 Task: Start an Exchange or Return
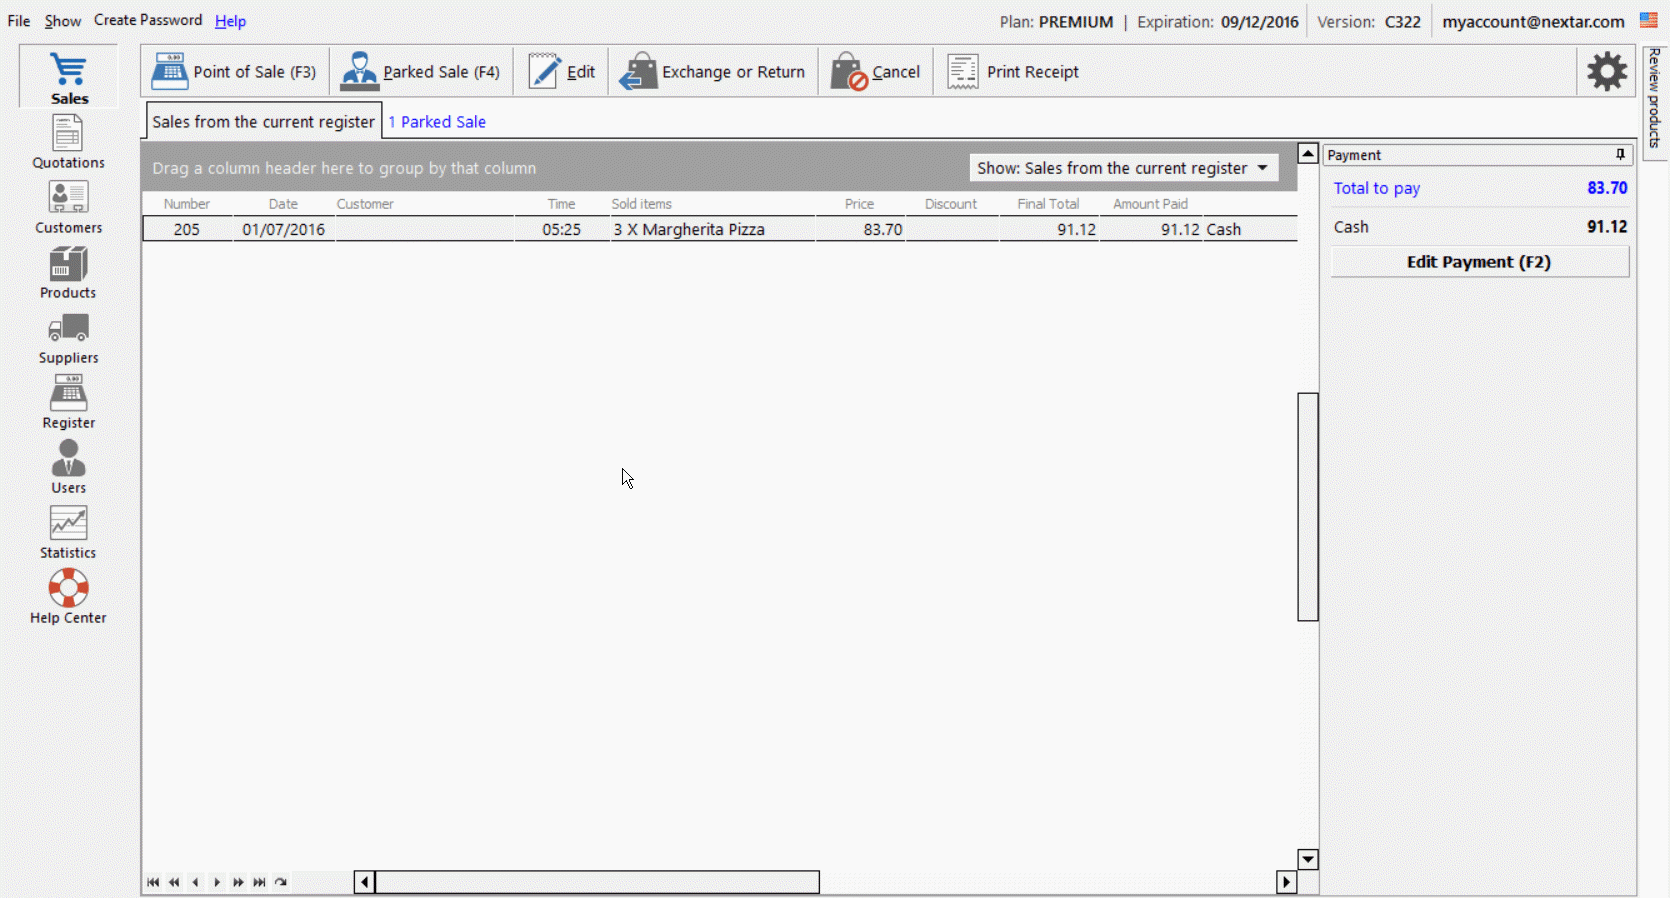(x=712, y=72)
